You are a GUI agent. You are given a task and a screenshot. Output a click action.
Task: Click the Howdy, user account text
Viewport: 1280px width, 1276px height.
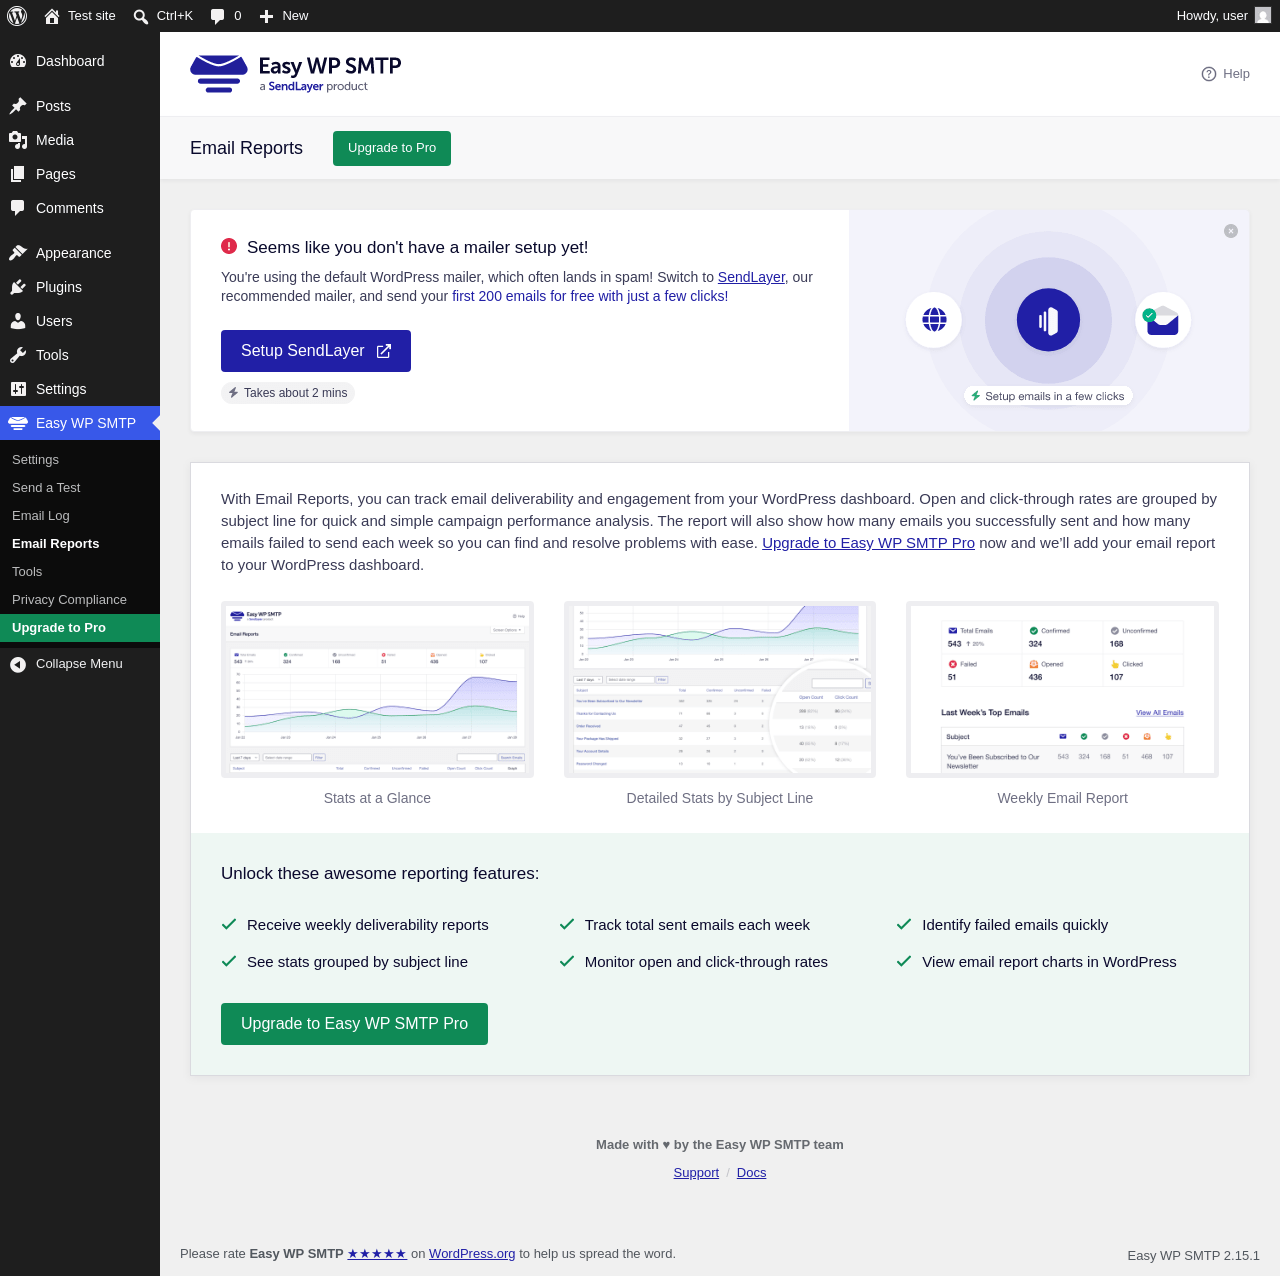click(x=1212, y=16)
